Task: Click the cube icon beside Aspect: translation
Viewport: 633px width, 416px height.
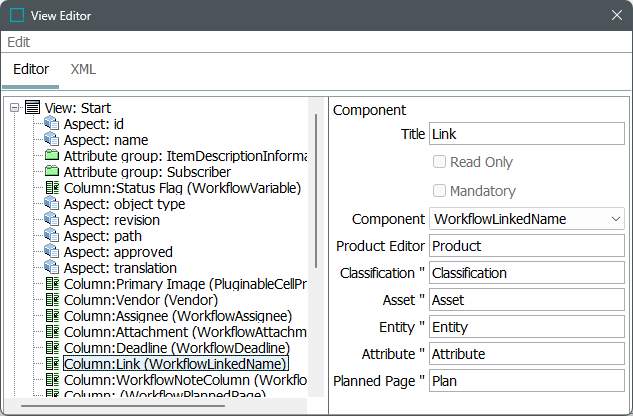Action: 52,268
